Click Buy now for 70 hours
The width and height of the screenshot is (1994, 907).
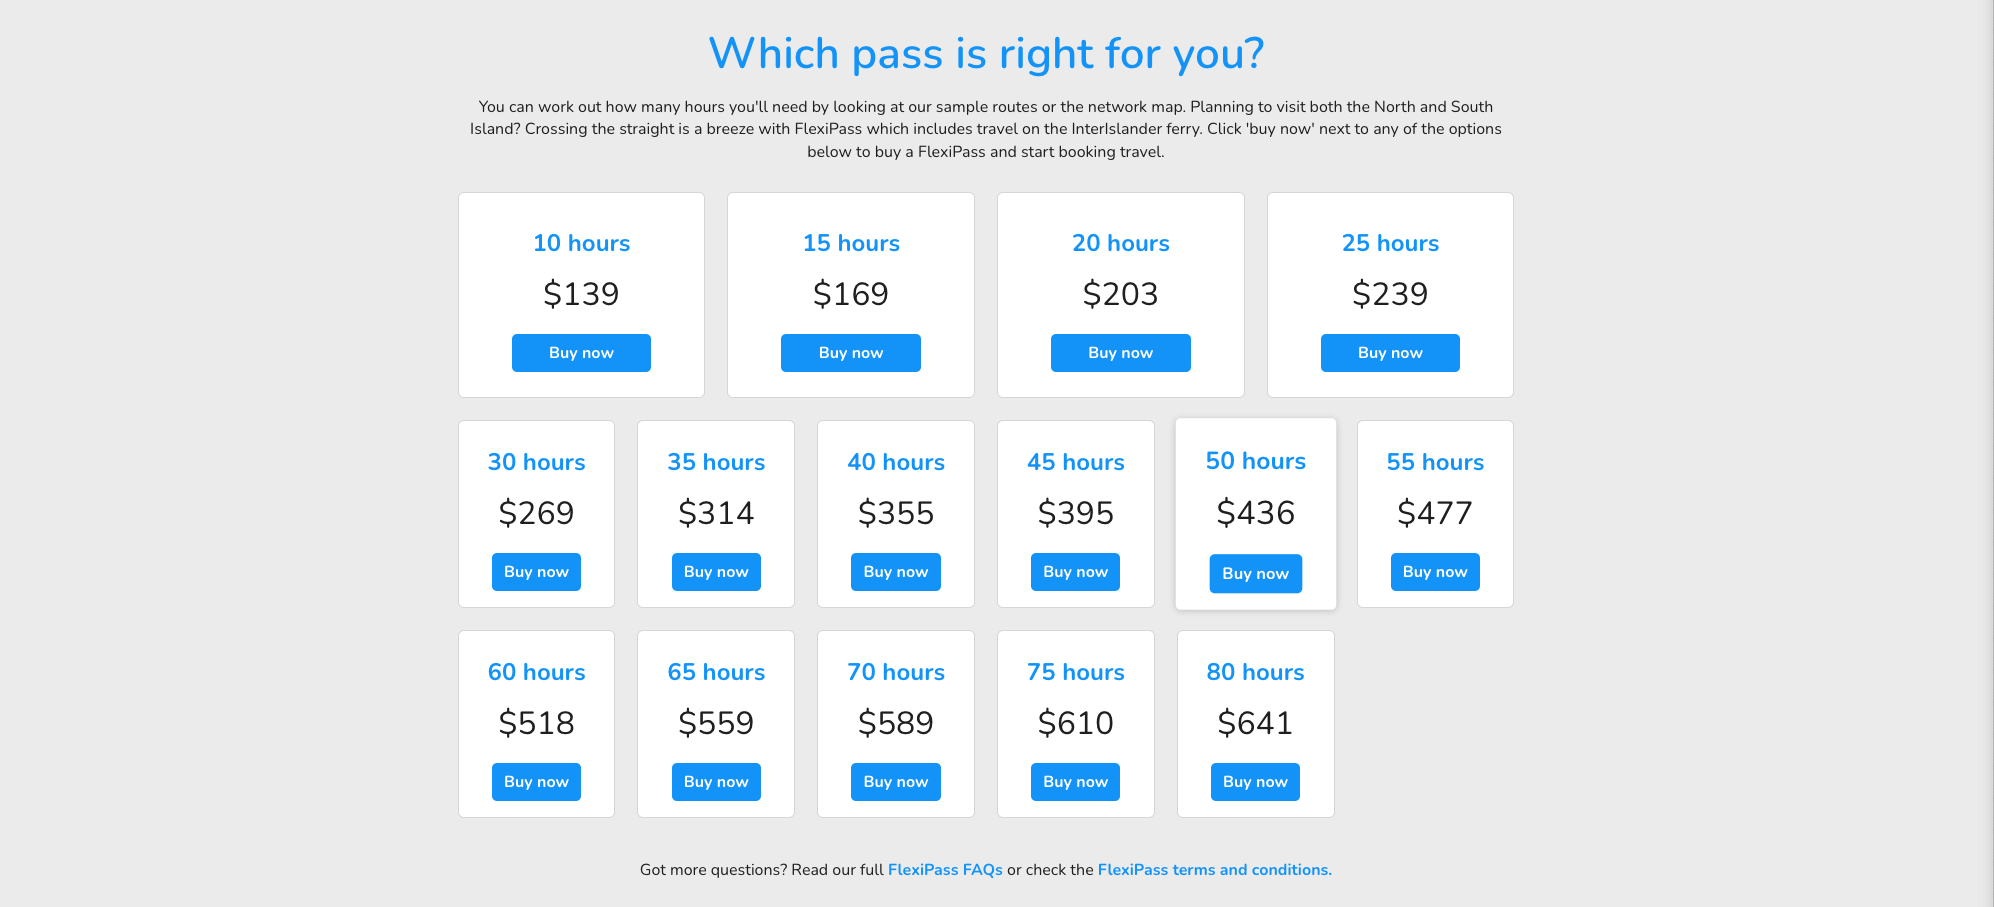click(x=895, y=782)
